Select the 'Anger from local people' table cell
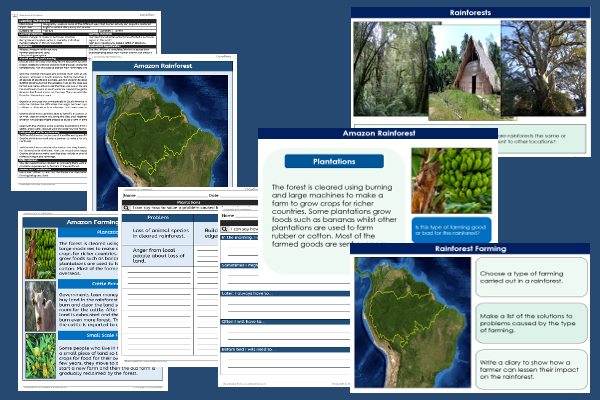 click(158, 255)
